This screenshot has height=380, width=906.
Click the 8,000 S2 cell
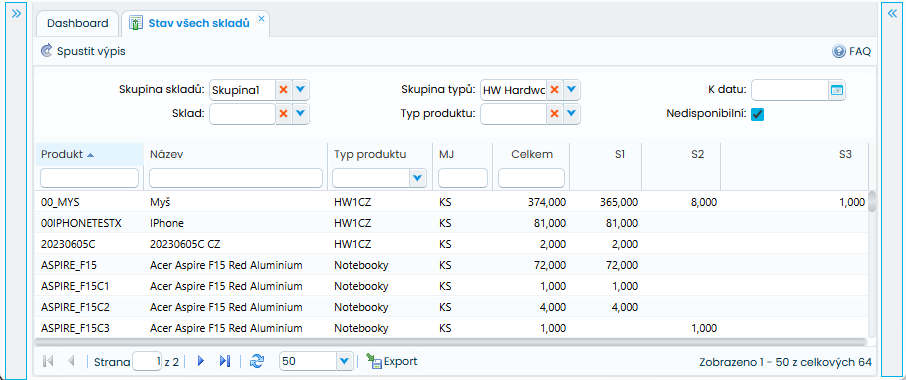[x=681, y=202]
